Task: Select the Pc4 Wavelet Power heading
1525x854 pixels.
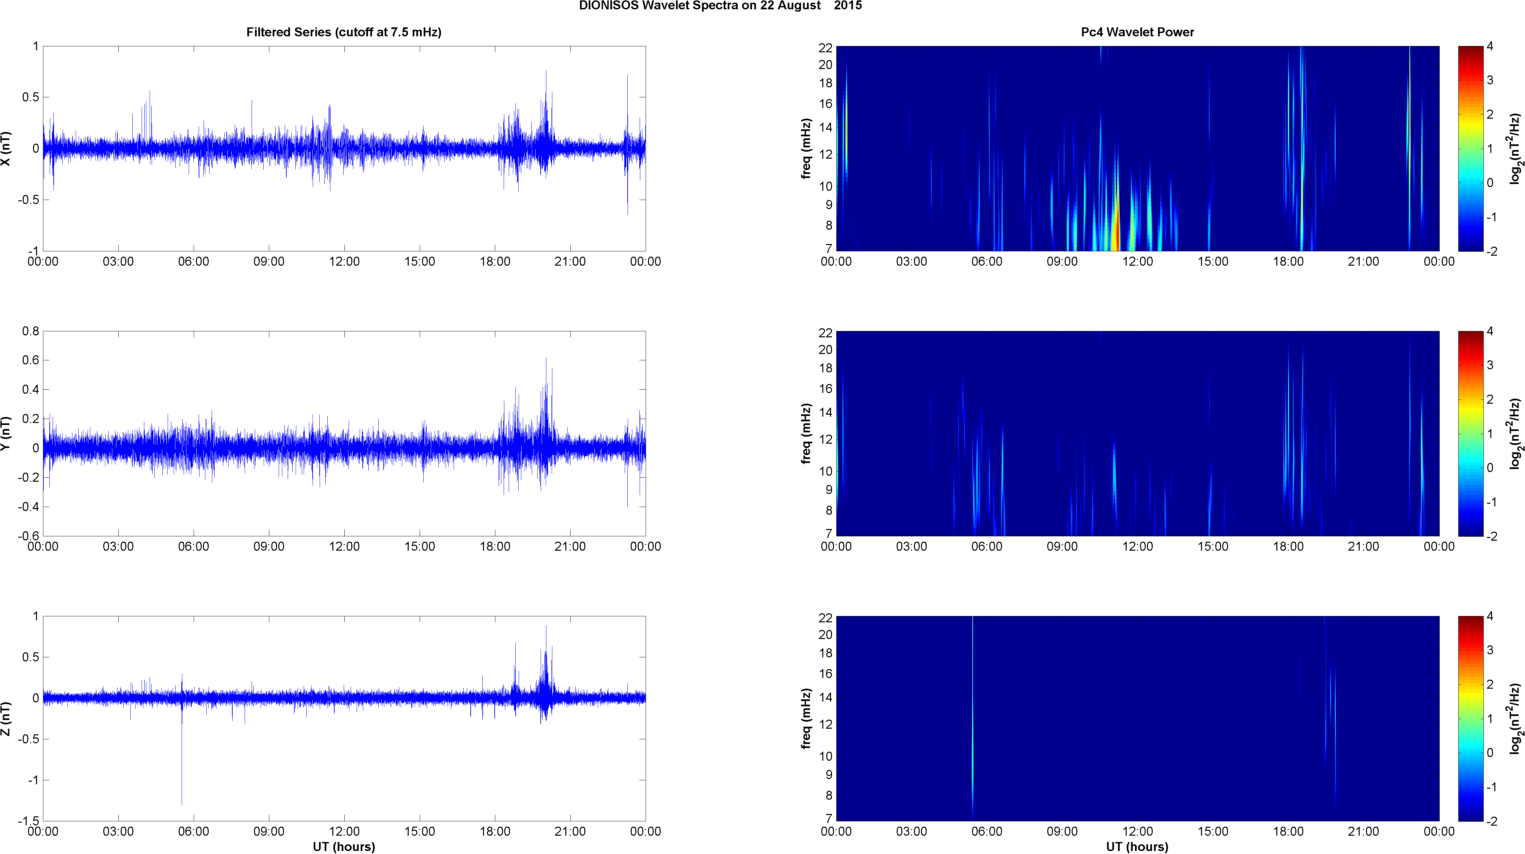Action: [x=1137, y=32]
